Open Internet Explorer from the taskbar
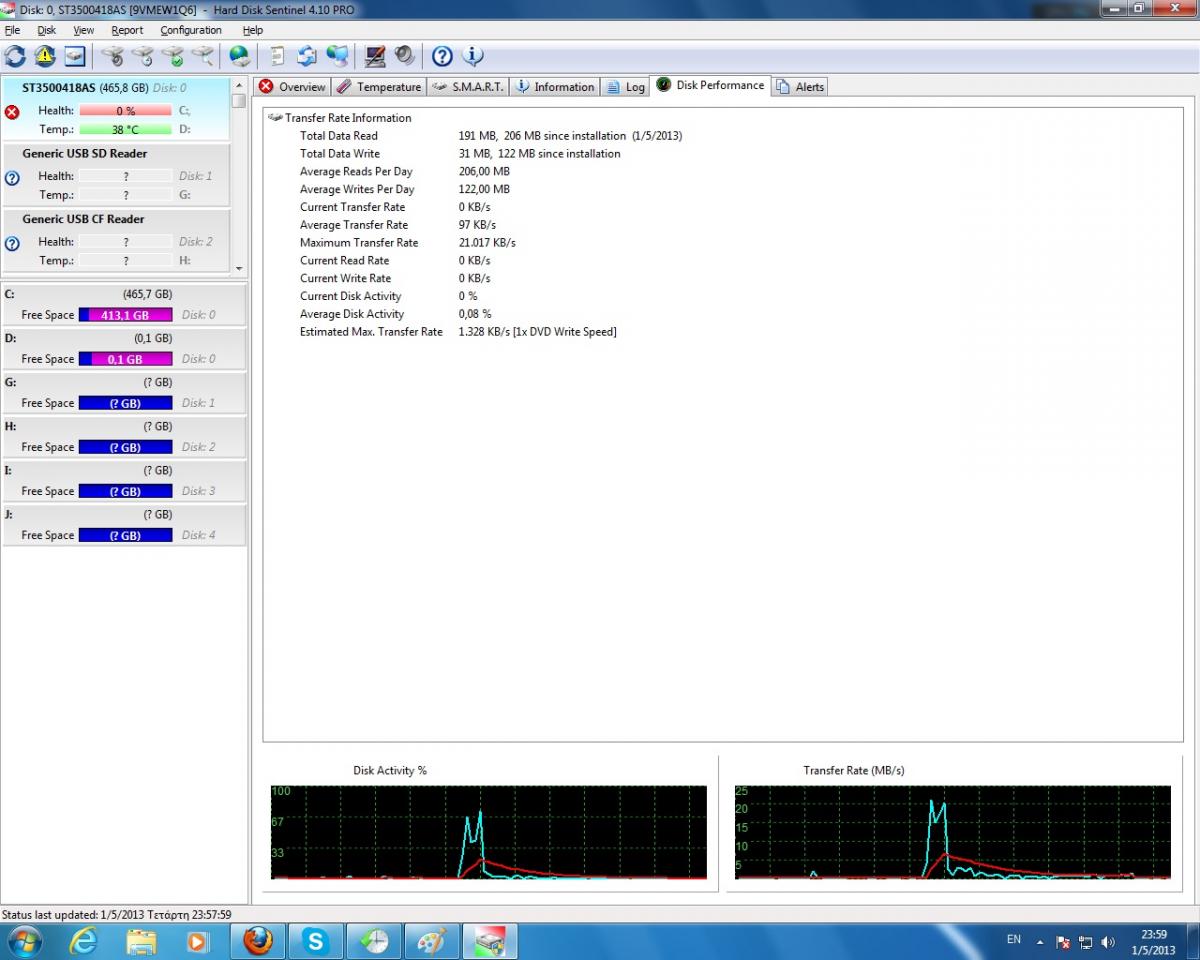 84,941
